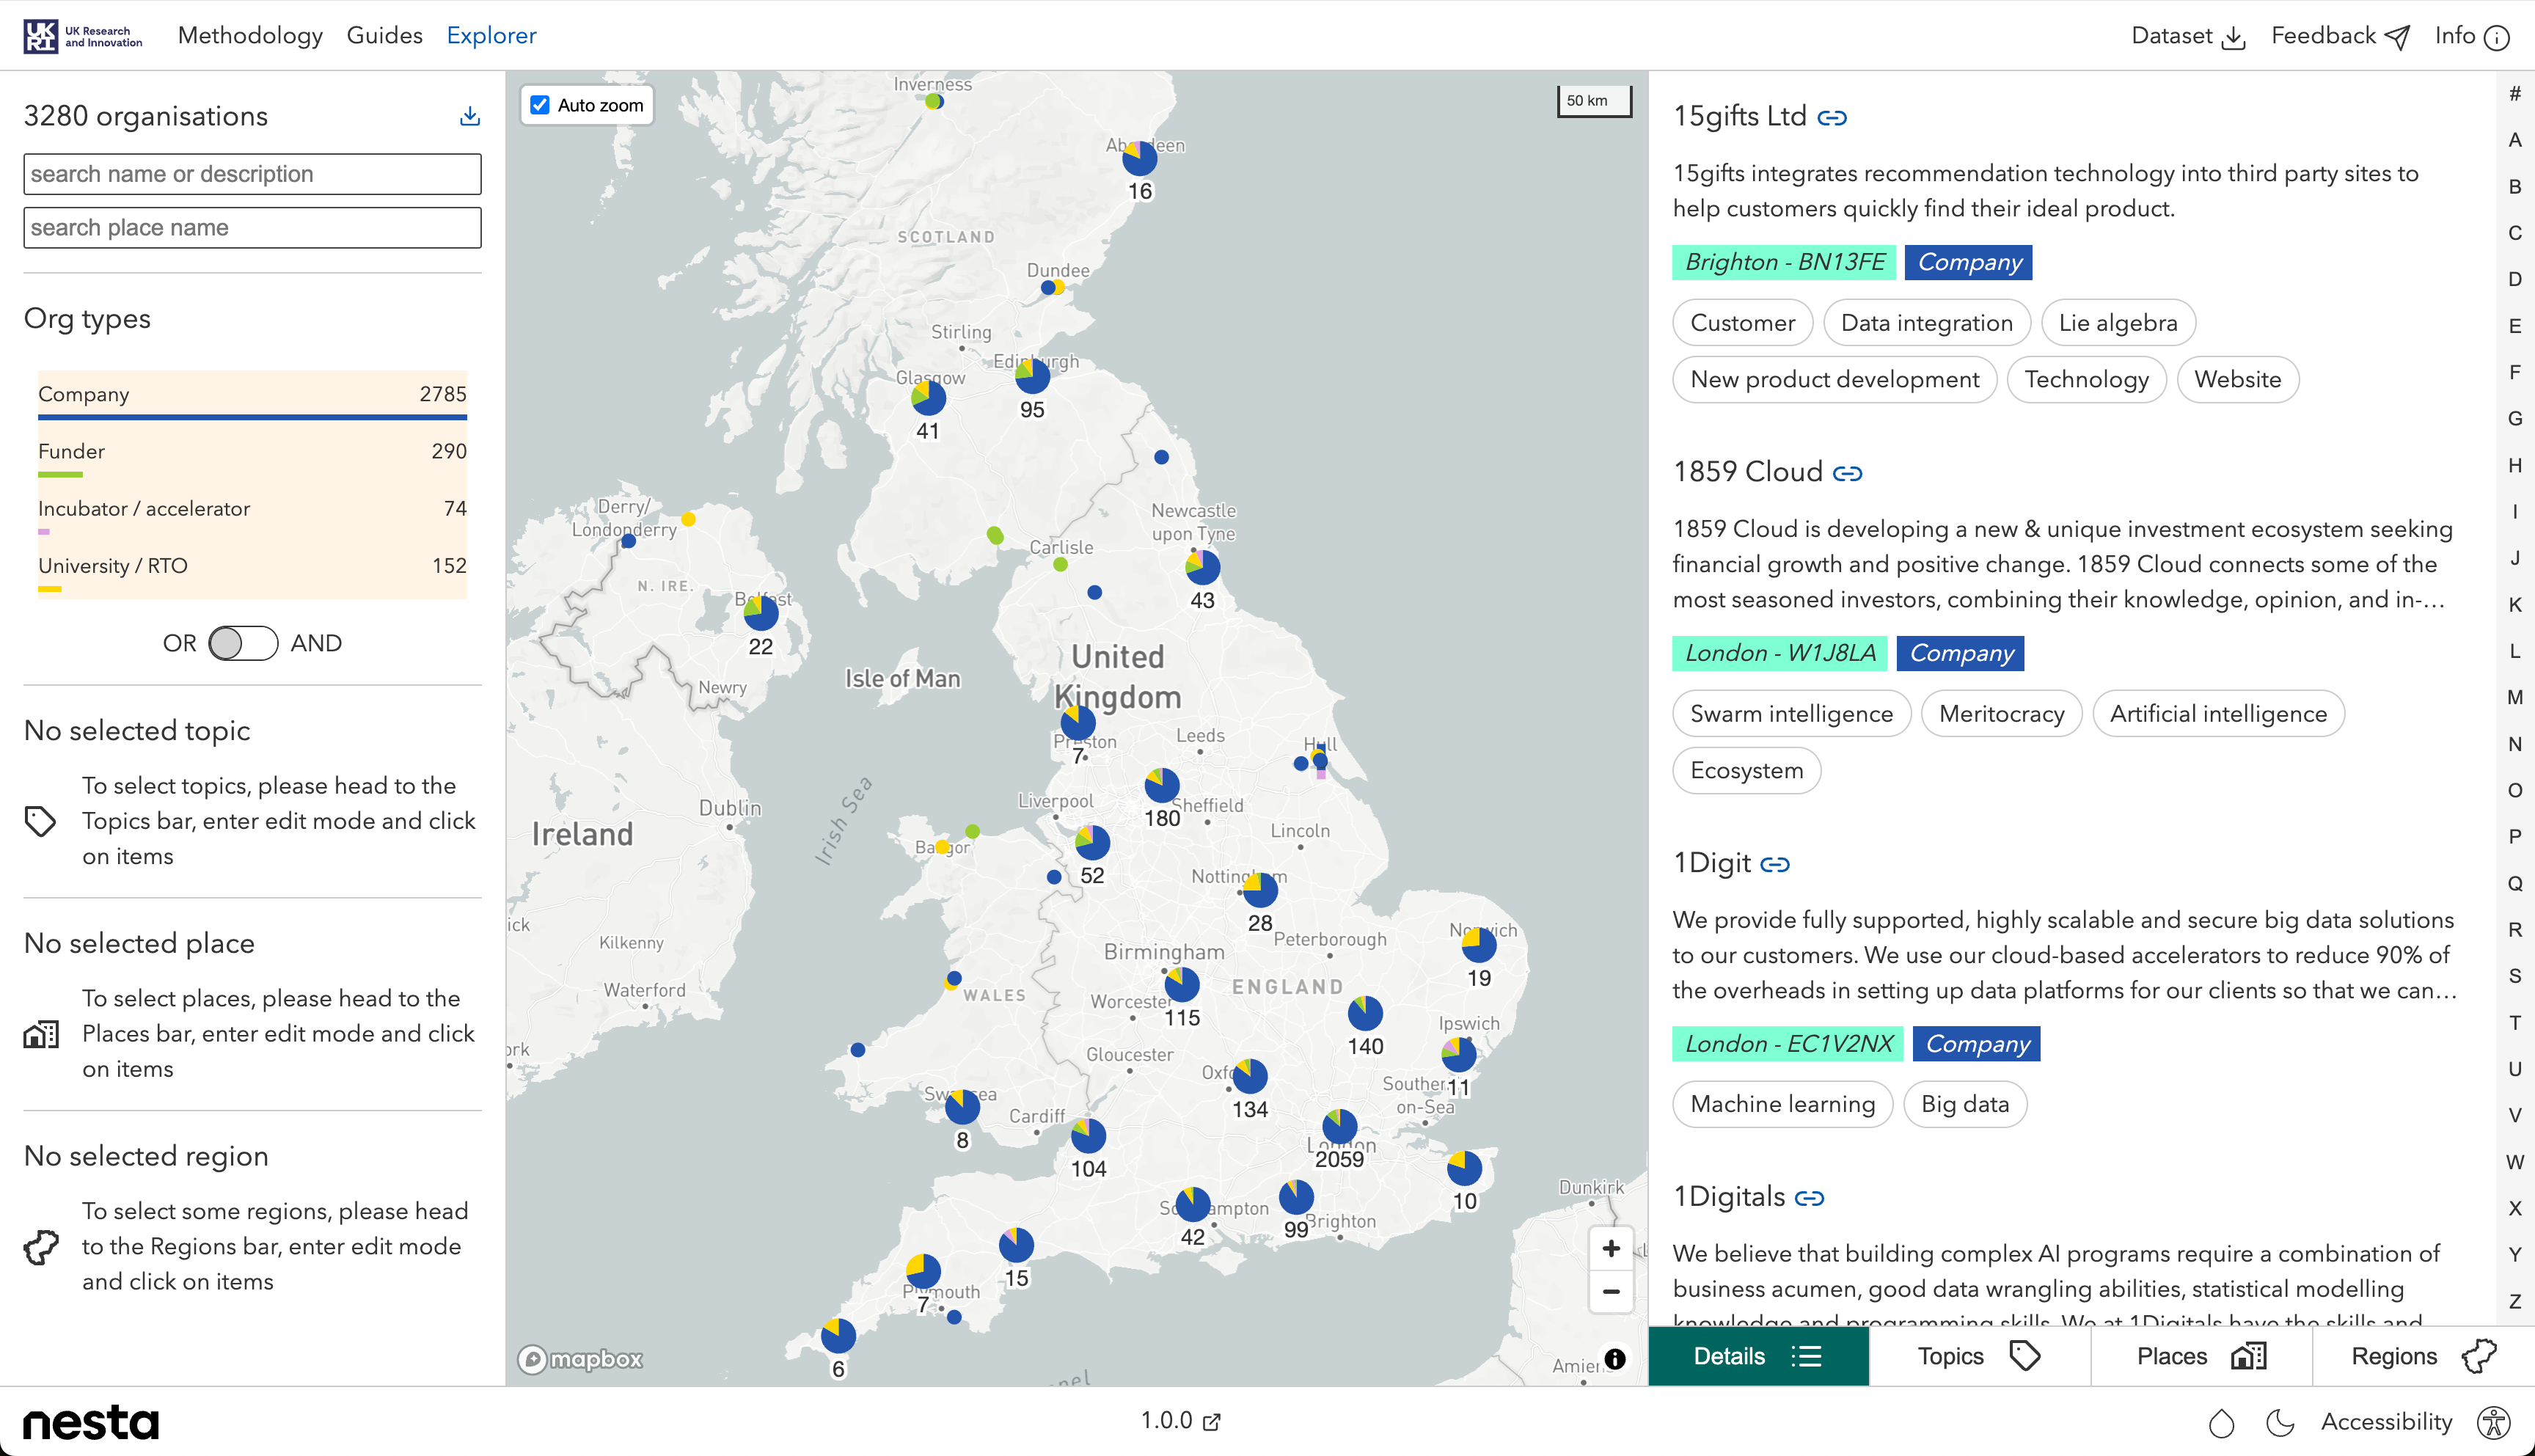Open Accessibility settings icon
This screenshot has height=1456, width=2535.
pyautogui.click(x=2494, y=1422)
